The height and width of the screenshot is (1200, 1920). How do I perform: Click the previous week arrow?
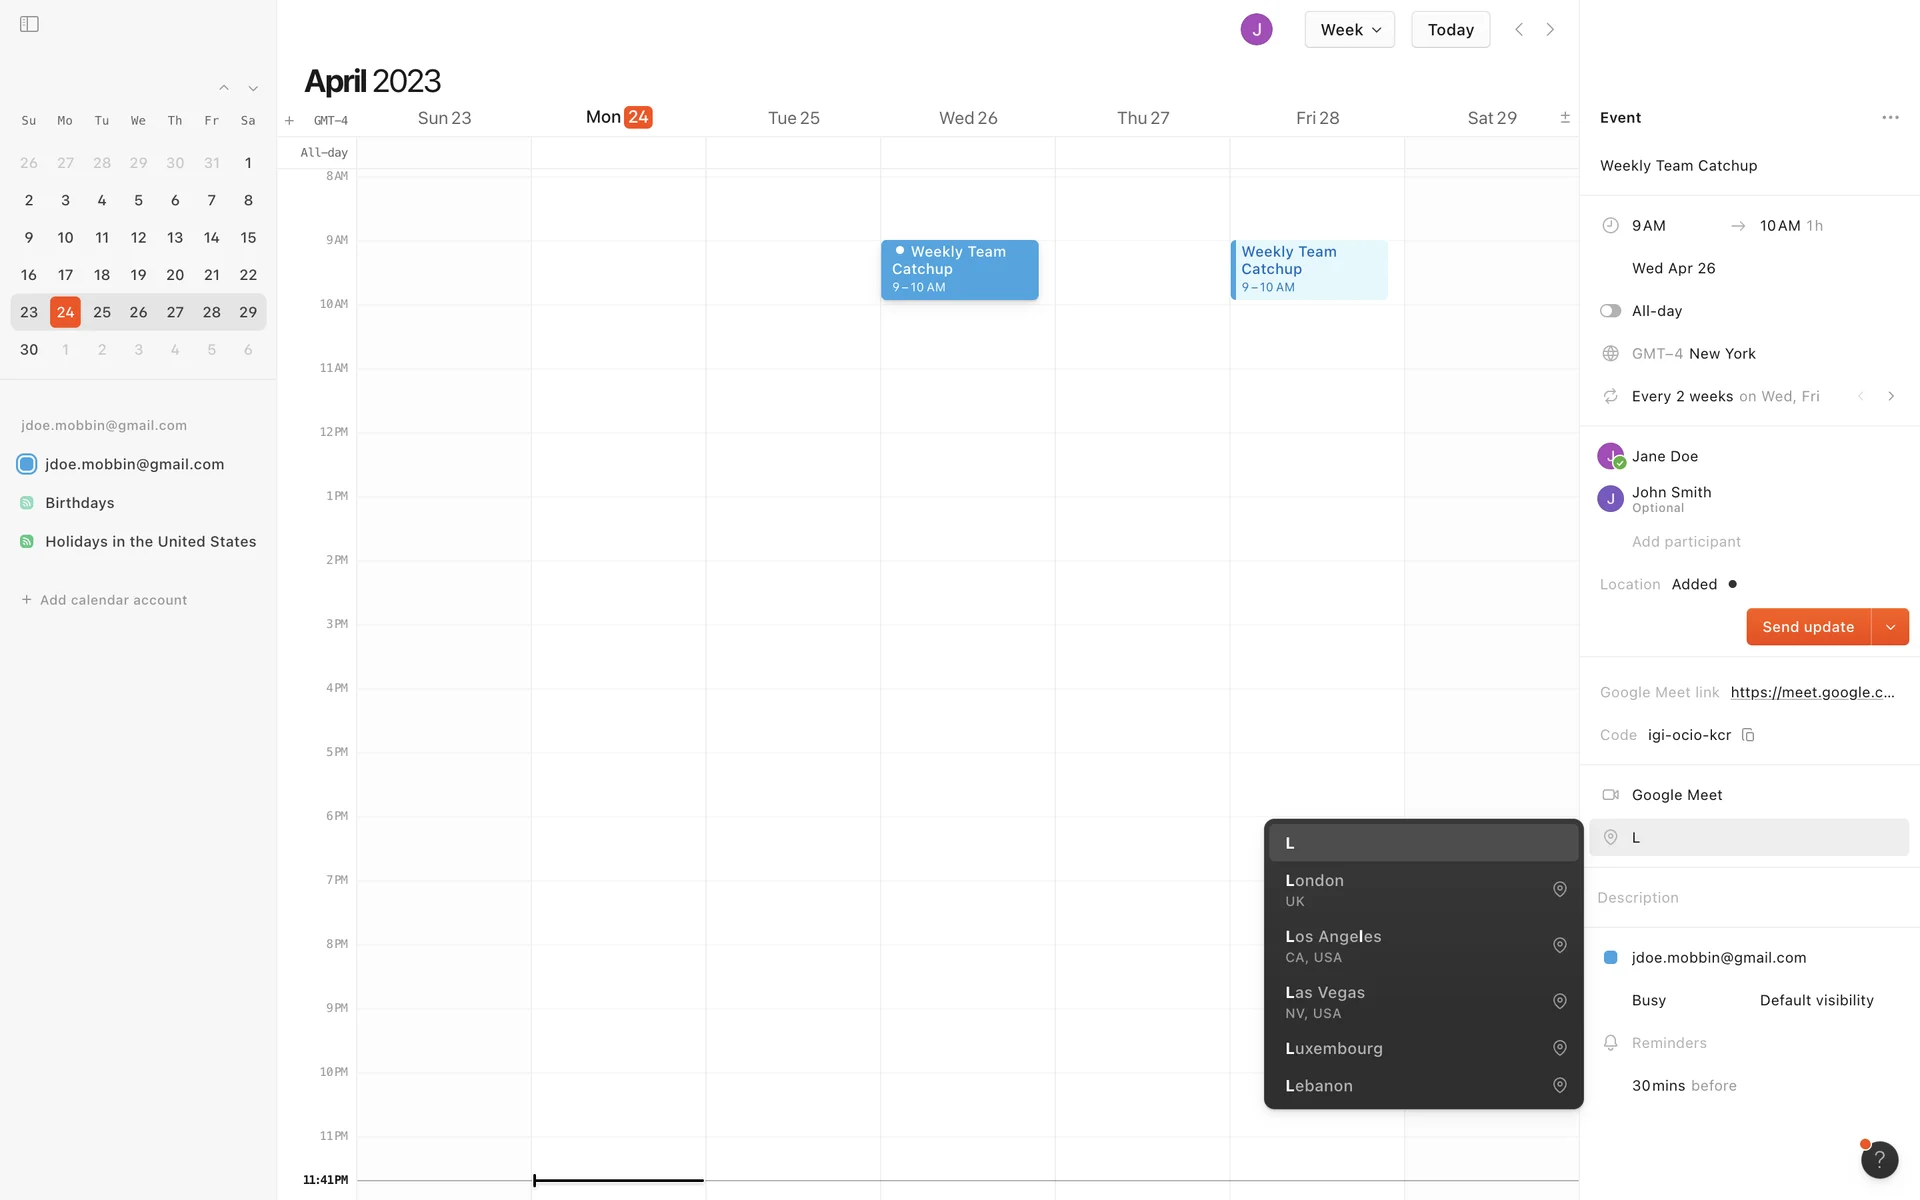click(x=1519, y=30)
